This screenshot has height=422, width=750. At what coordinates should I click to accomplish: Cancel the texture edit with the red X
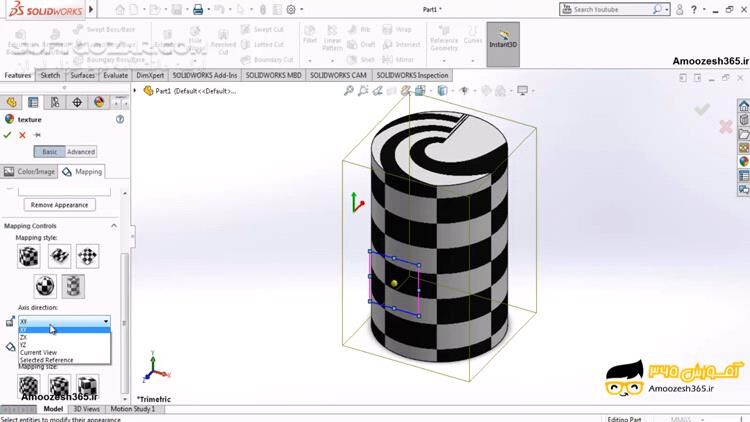pyautogui.click(x=22, y=135)
